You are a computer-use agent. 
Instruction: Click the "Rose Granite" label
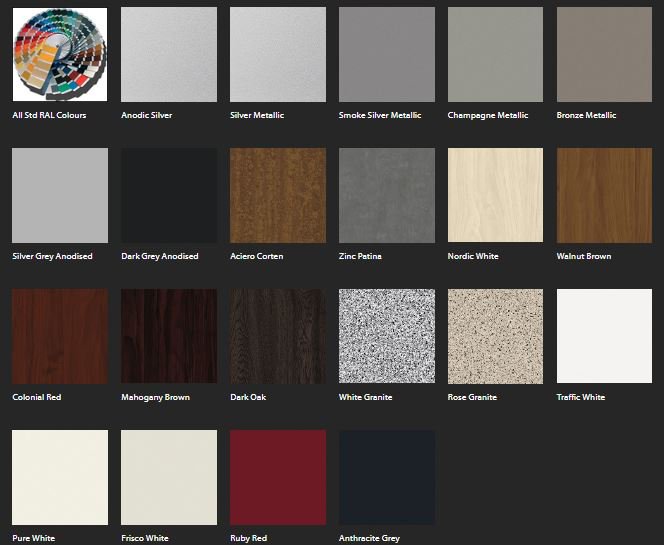pyautogui.click(x=472, y=397)
